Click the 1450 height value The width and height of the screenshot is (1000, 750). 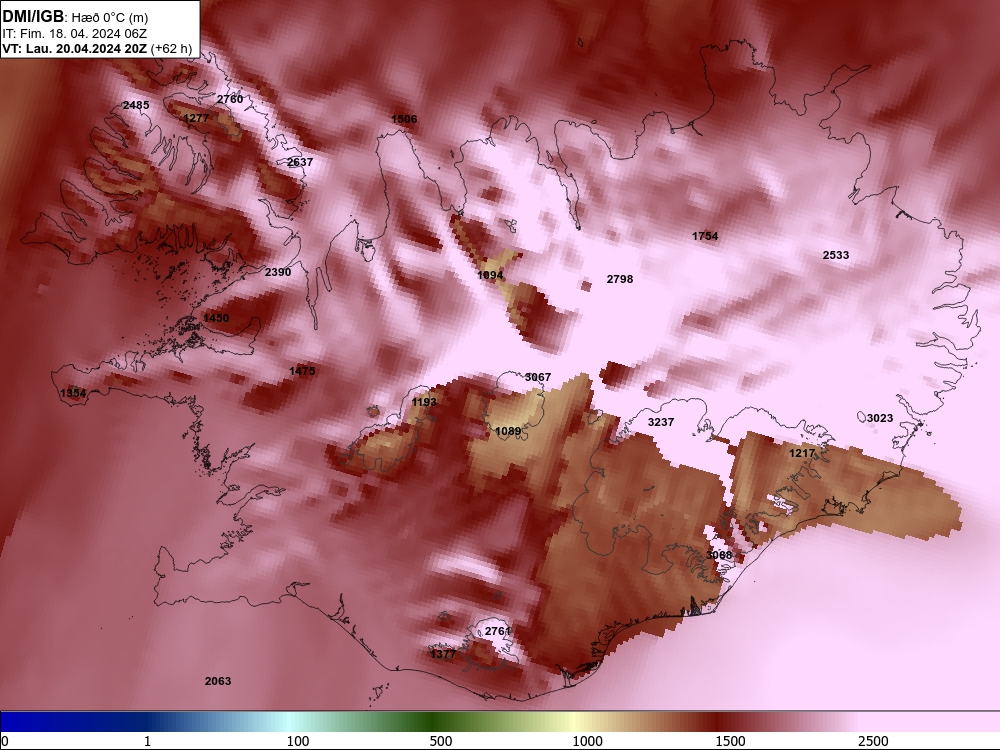point(216,318)
